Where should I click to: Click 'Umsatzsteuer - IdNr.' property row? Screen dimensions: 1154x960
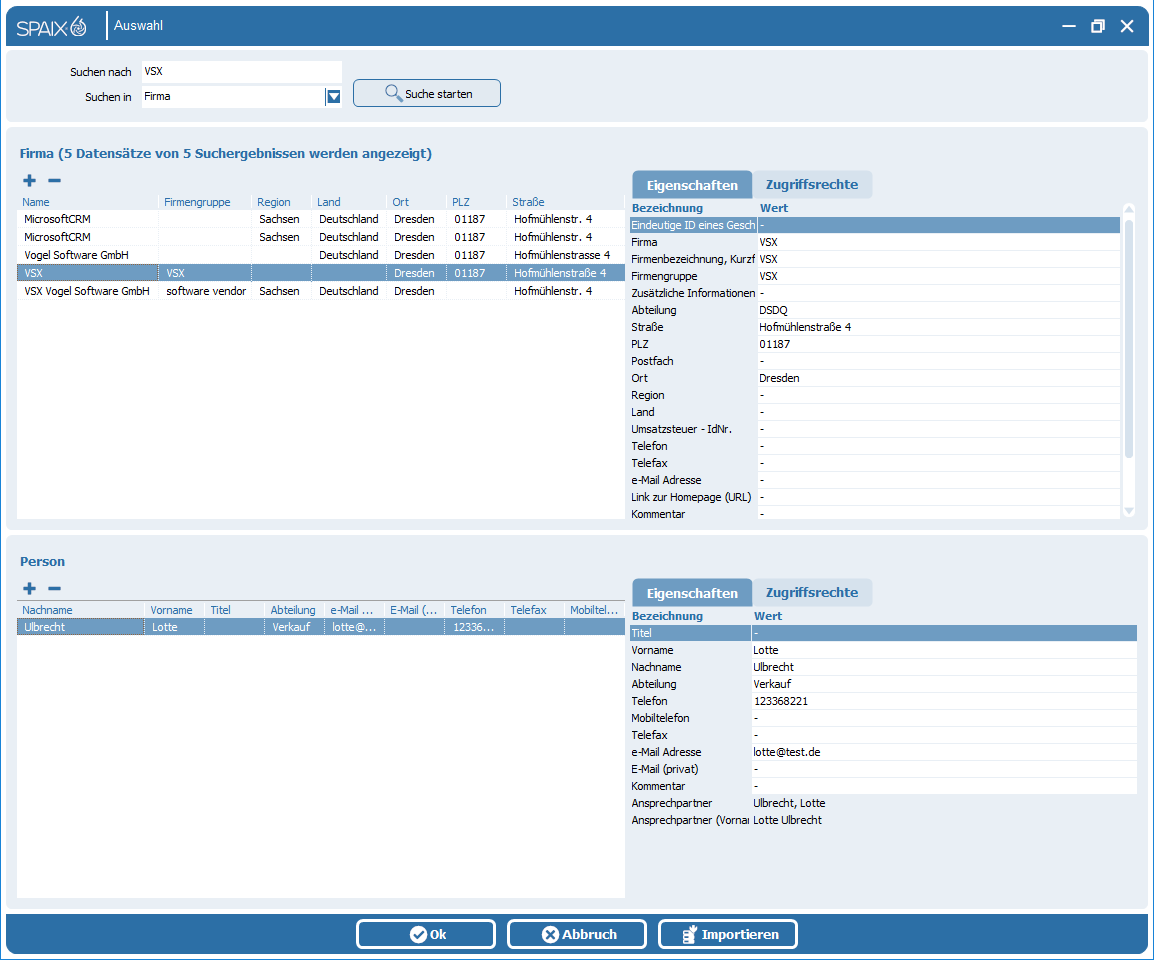(875, 429)
